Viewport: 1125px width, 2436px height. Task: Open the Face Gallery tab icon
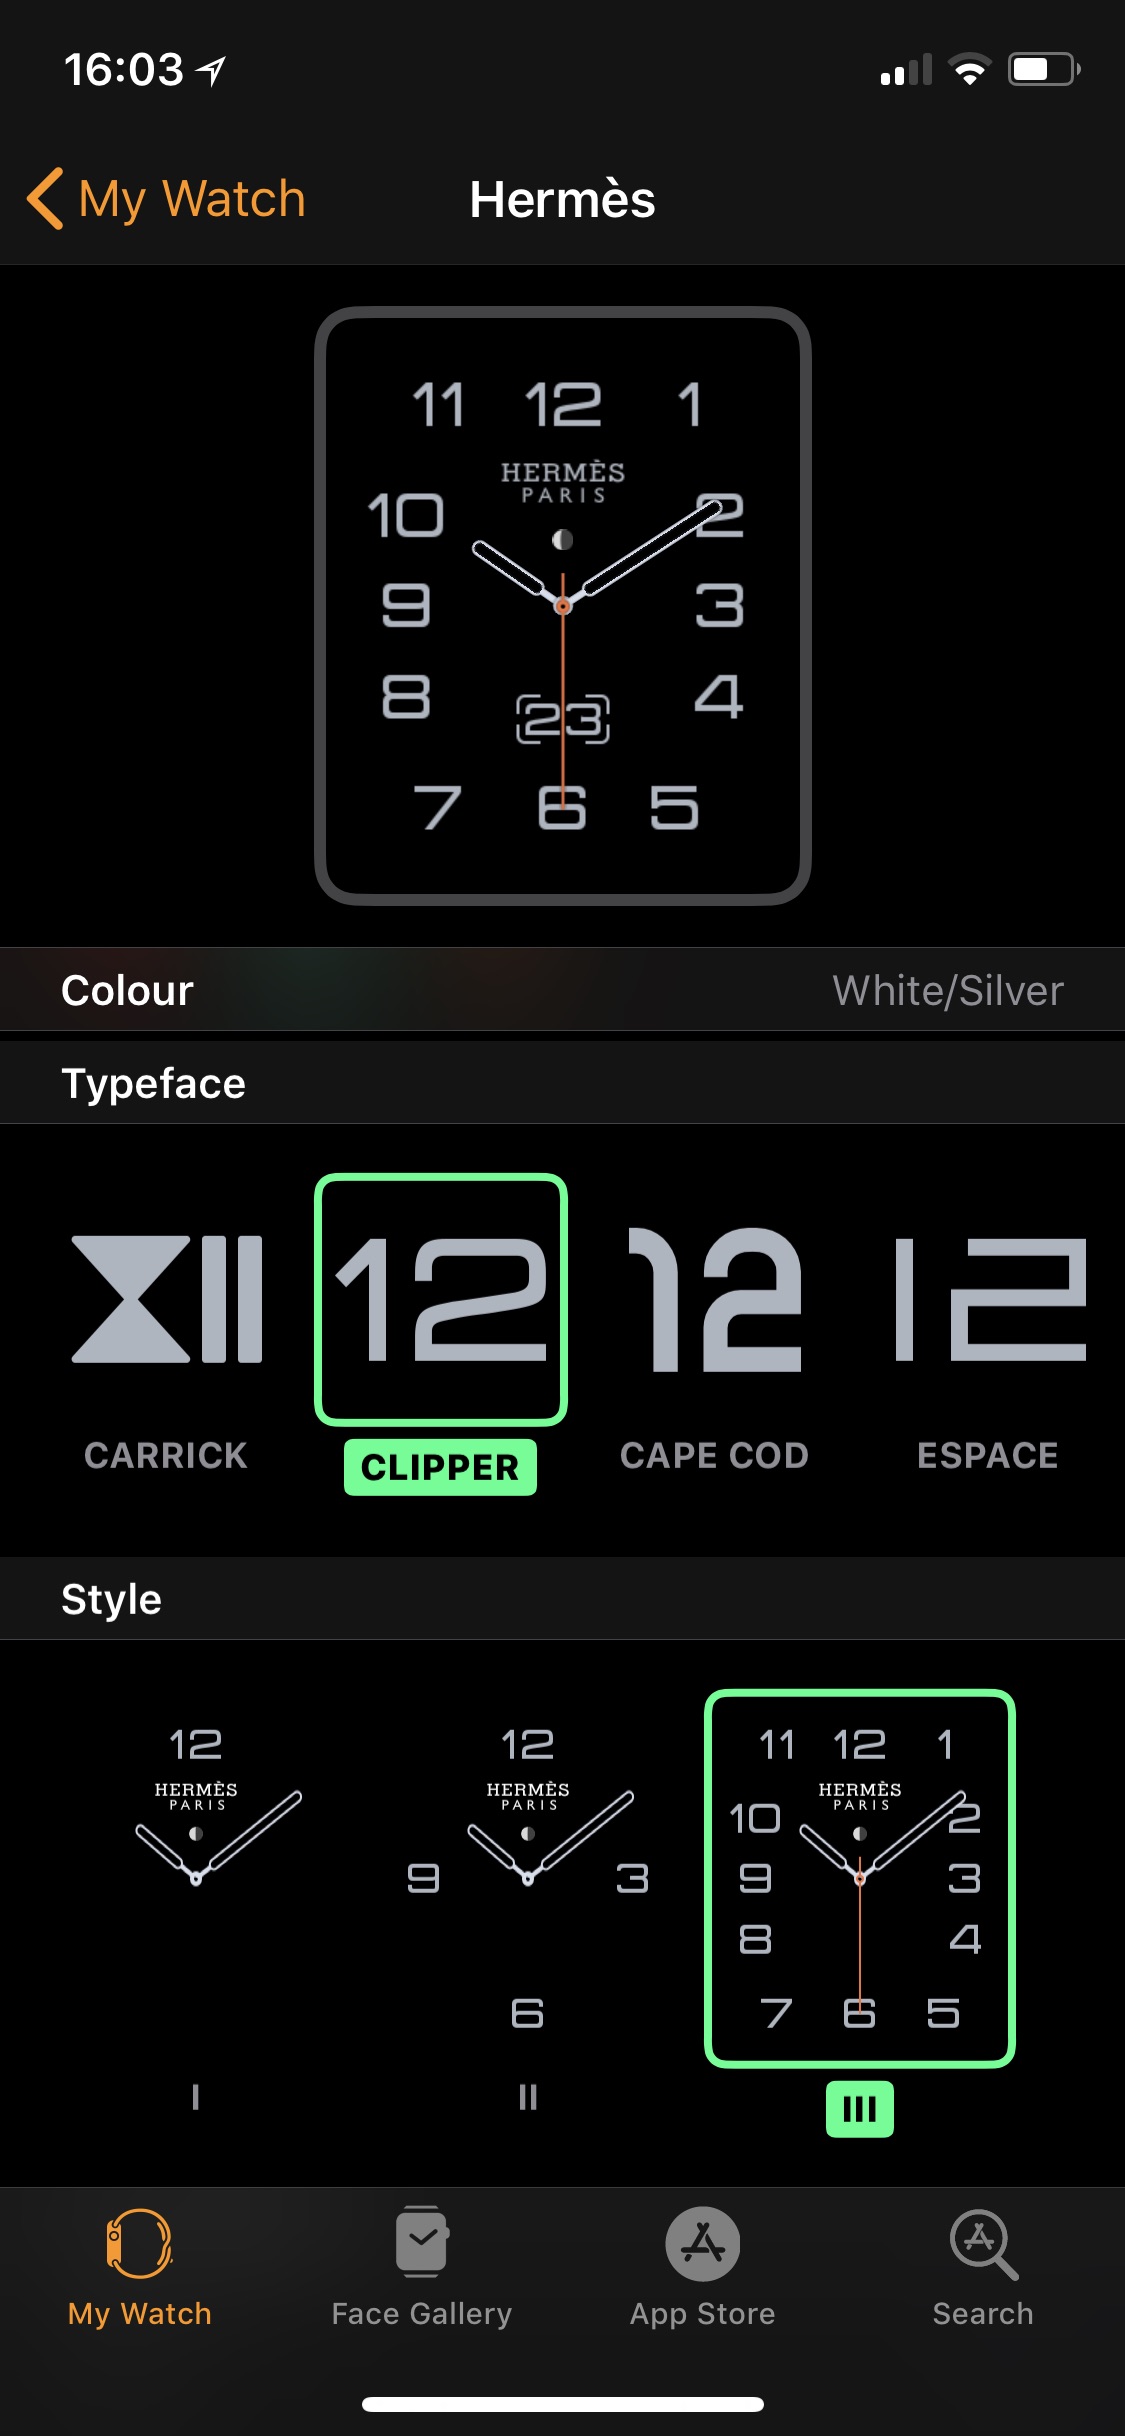(422, 2241)
